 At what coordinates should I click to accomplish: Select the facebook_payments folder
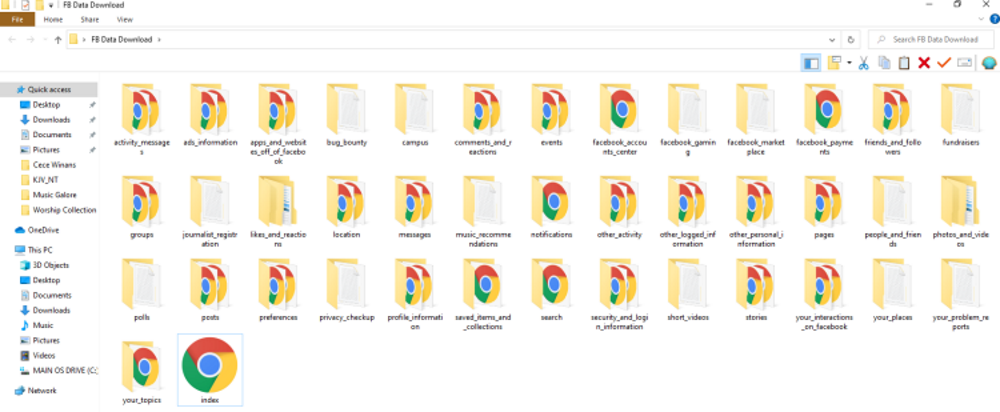click(824, 118)
